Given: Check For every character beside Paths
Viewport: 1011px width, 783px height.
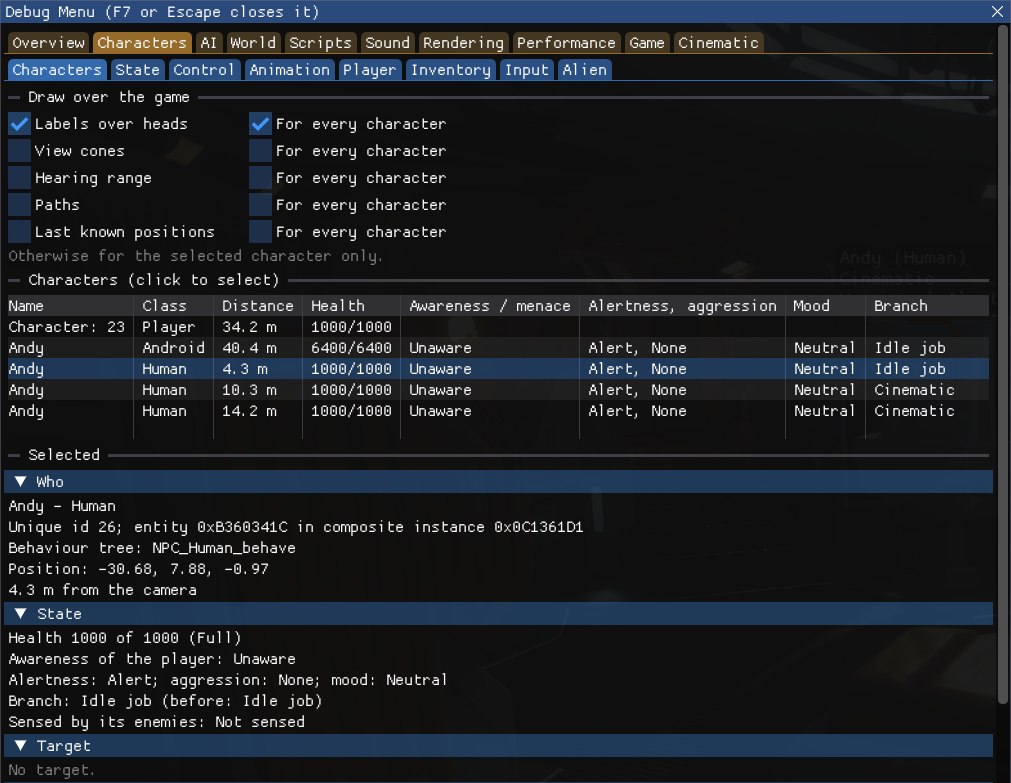Looking at the screenshot, I should [x=260, y=205].
